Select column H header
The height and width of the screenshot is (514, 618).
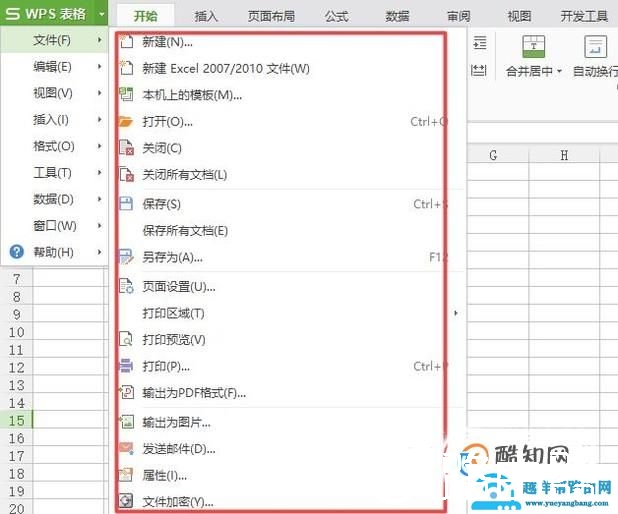(x=564, y=155)
